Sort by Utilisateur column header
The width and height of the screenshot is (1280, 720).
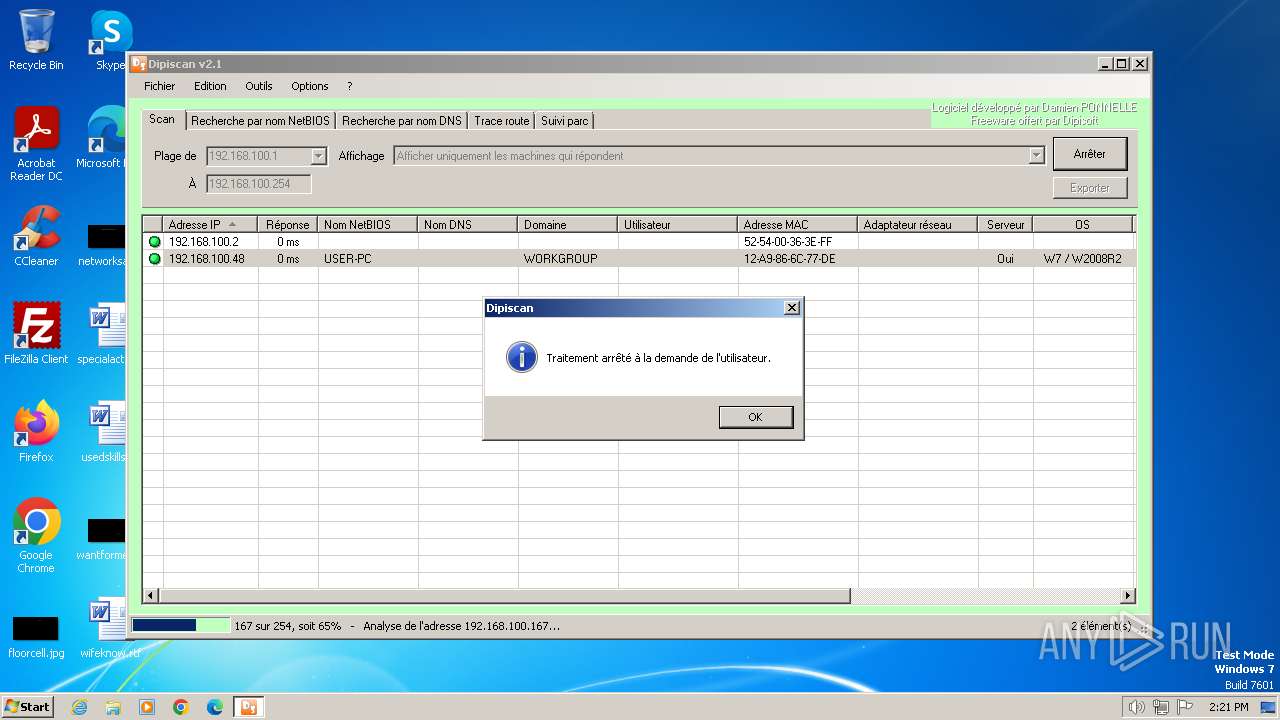coord(678,225)
